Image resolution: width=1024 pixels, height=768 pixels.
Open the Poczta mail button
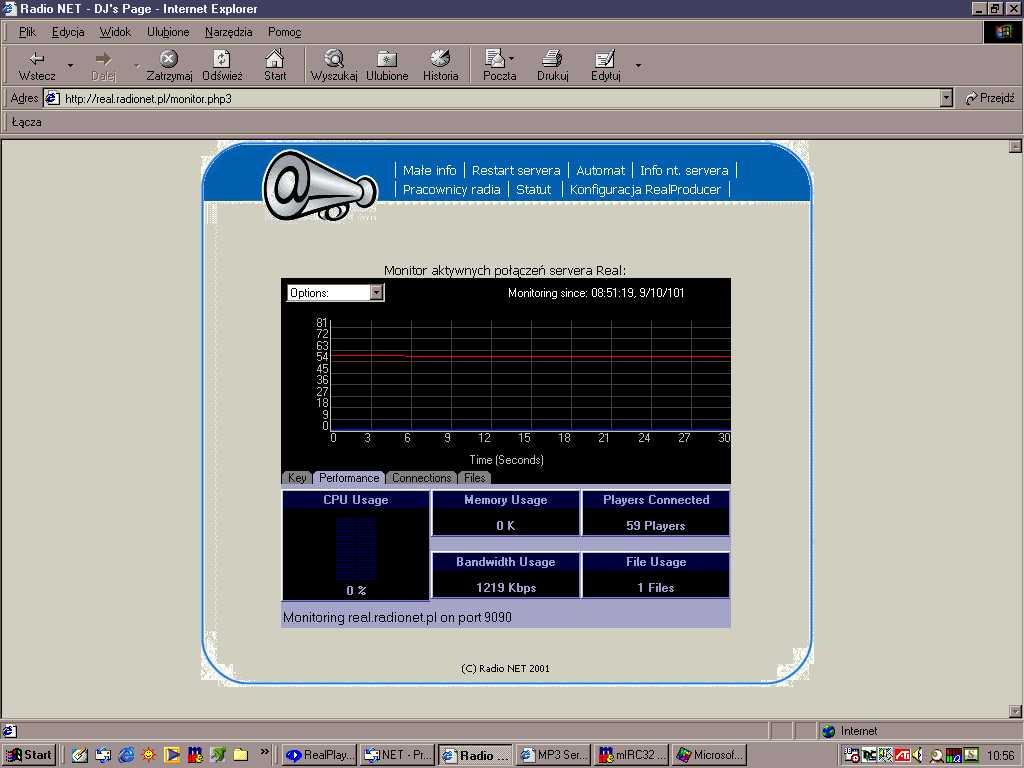point(500,65)
